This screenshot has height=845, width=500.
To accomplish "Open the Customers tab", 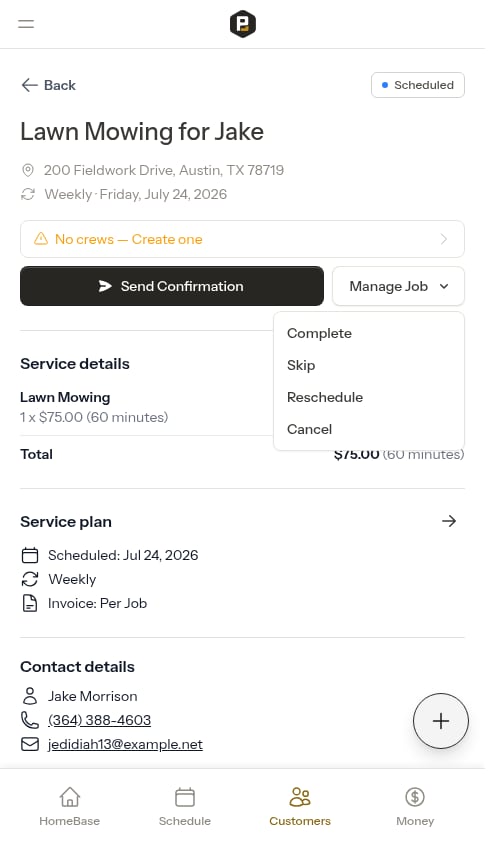I will click(300, 806).
